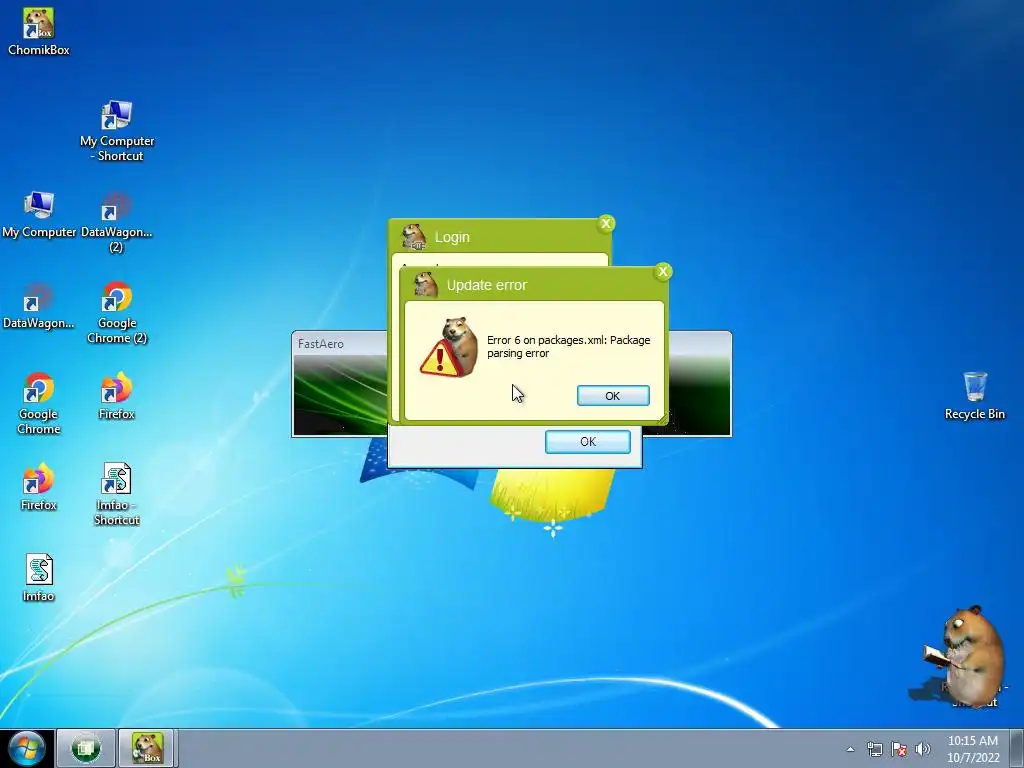Click the Show desktop strip in taskbar

[x=1016, y=748]
